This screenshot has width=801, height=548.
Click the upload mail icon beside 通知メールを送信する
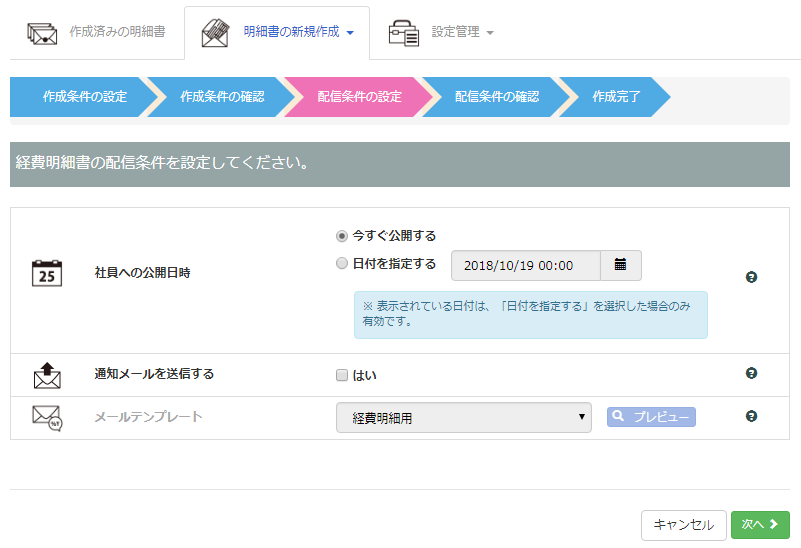pyautogui.click(x=47, y=375)
